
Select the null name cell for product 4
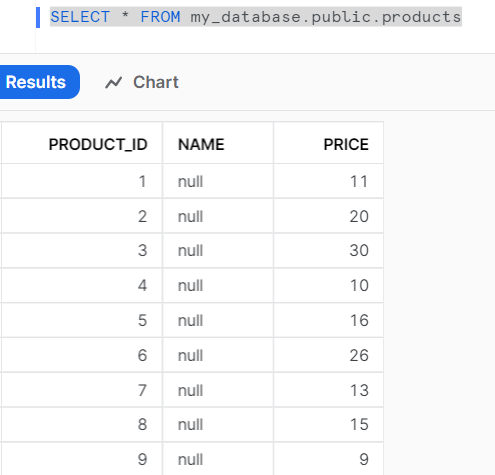pos(218,286)
